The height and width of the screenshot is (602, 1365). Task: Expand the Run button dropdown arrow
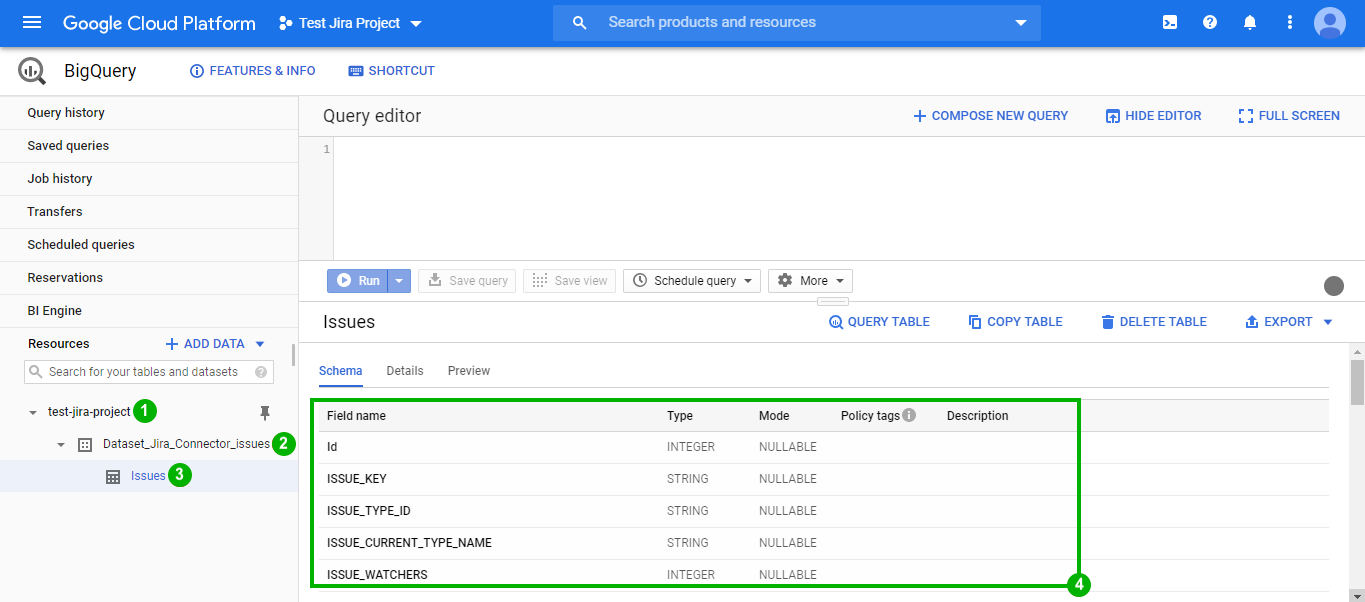[x=397, y=280]
